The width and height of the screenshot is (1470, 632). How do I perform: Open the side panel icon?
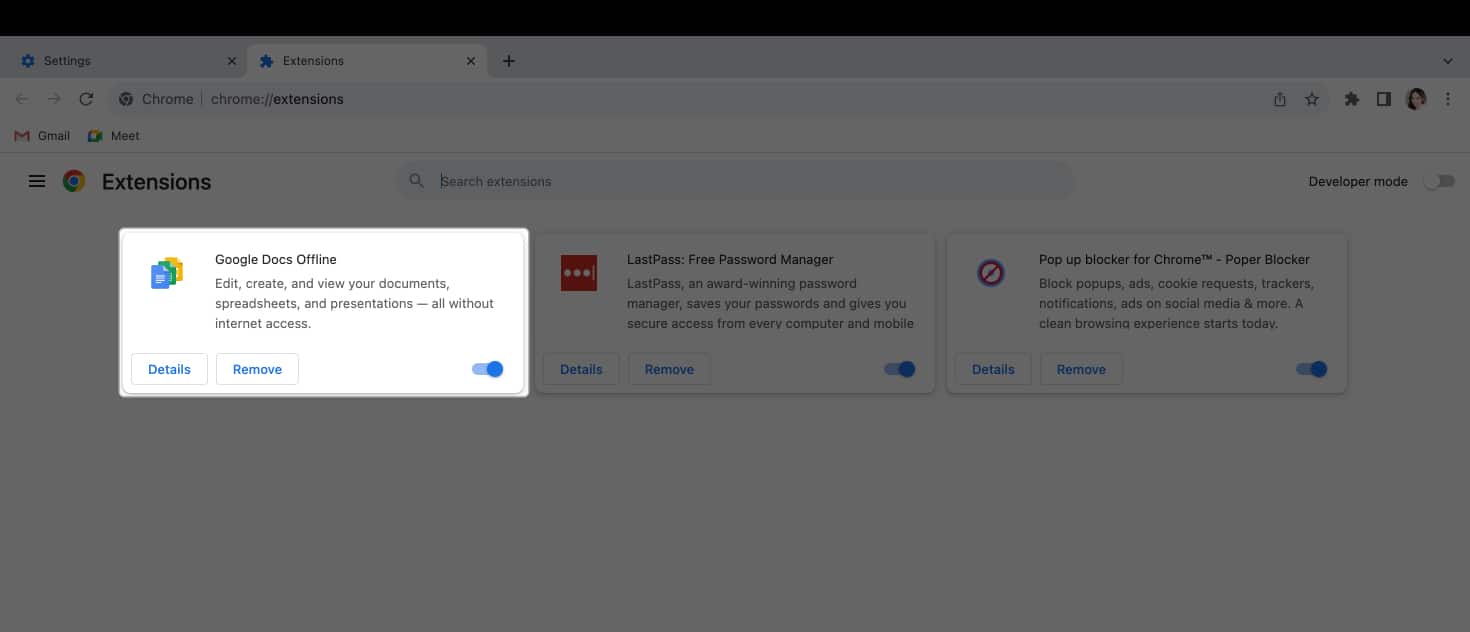pos(1384,99)
